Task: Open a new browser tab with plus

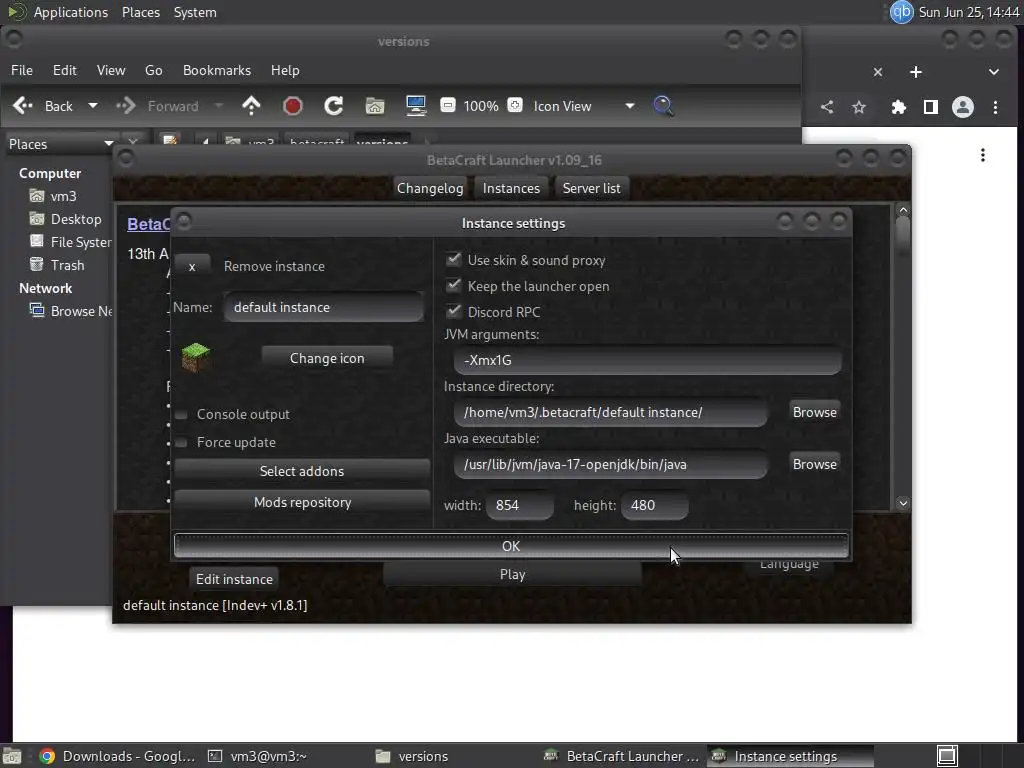Action: tap(916, 72)
